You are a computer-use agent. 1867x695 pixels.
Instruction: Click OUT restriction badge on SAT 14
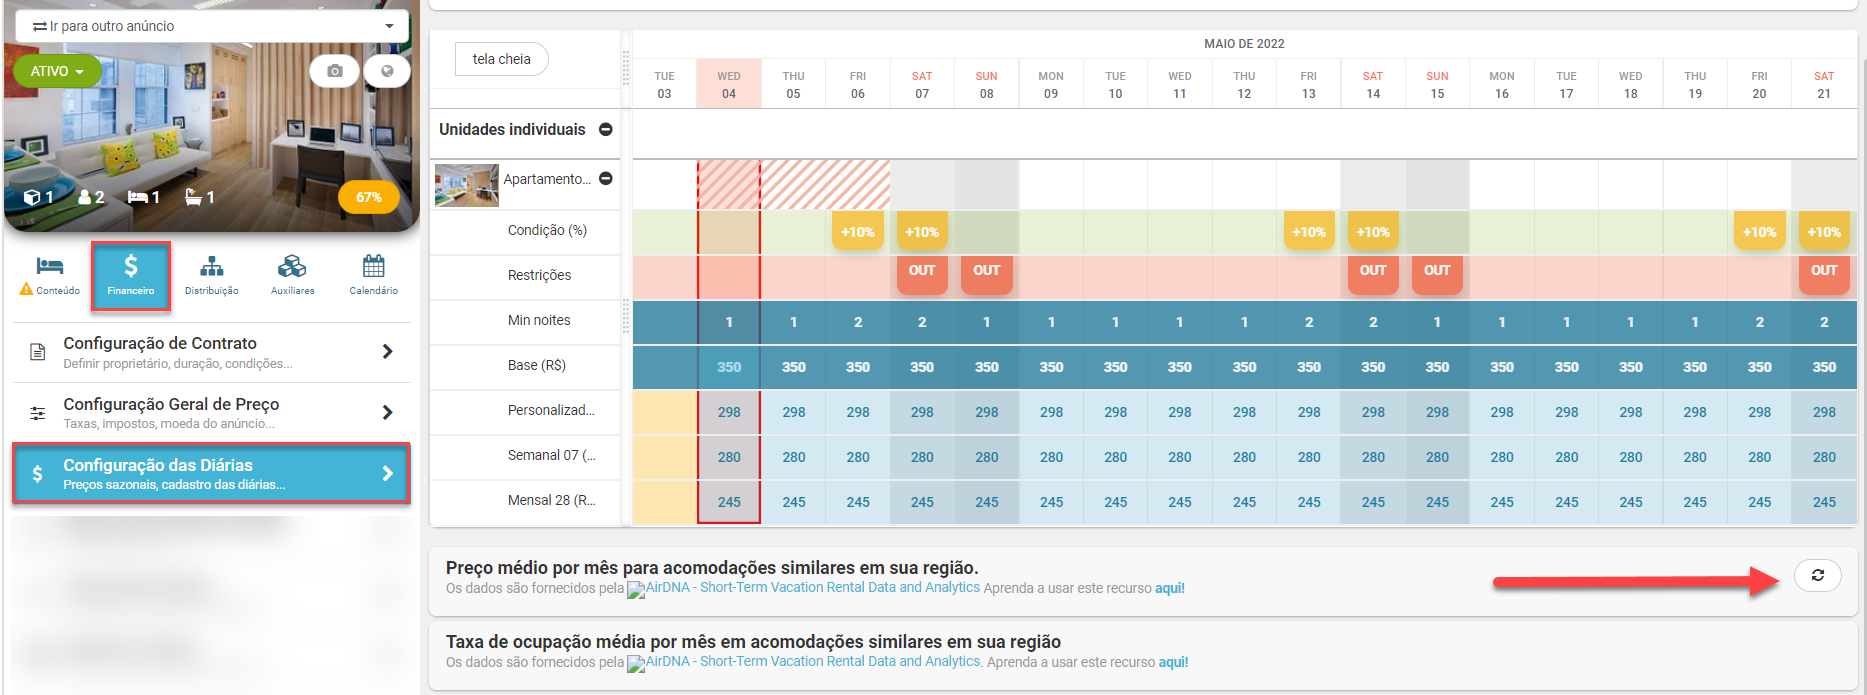click(1373, 273)
